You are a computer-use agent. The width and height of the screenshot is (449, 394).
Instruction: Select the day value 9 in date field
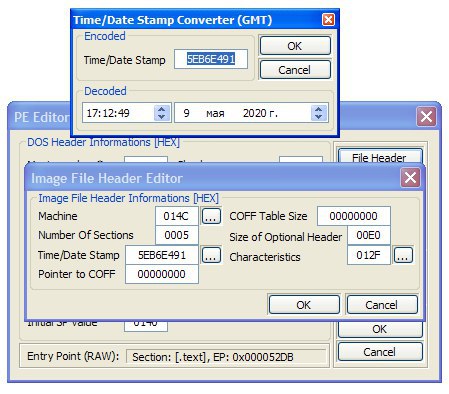(x=186, y=113)
